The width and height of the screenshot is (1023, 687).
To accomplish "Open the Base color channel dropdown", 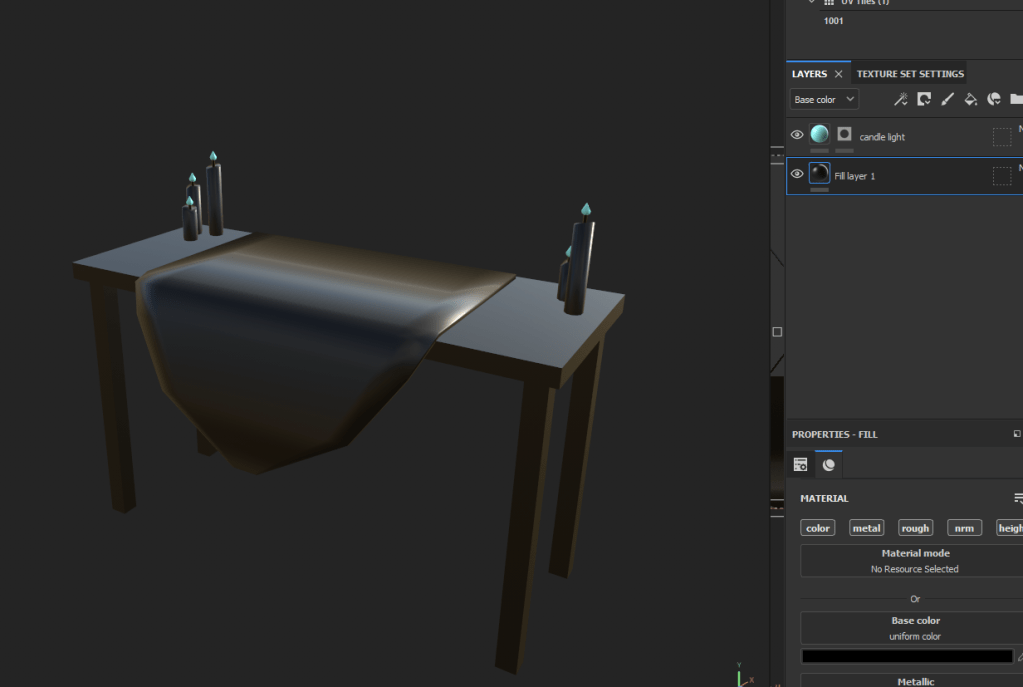I will coord(824,99).
